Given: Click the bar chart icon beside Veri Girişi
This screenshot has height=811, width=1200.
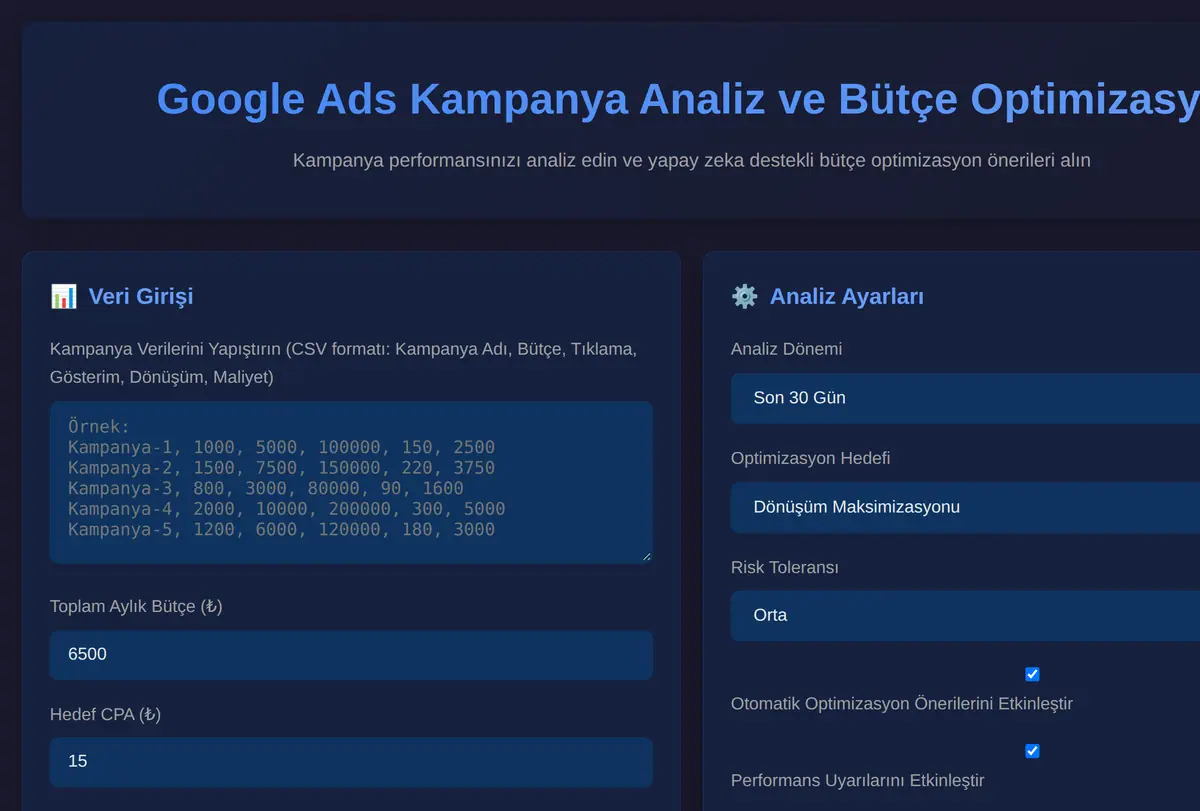Looking at the screenshot, I should click(x=63, y=296).
